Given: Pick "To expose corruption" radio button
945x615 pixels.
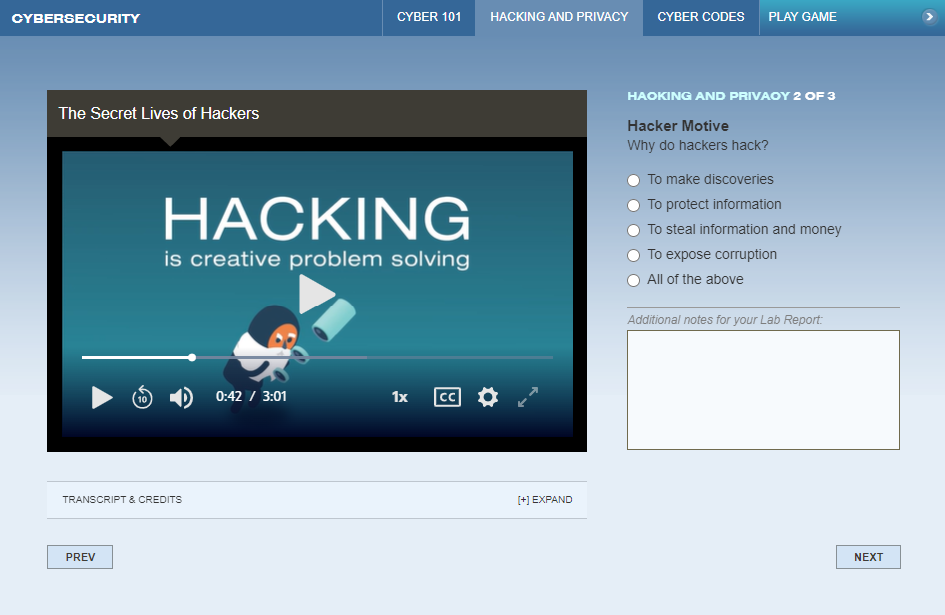Looking at the screenshot, I should [x=633, y=255].
